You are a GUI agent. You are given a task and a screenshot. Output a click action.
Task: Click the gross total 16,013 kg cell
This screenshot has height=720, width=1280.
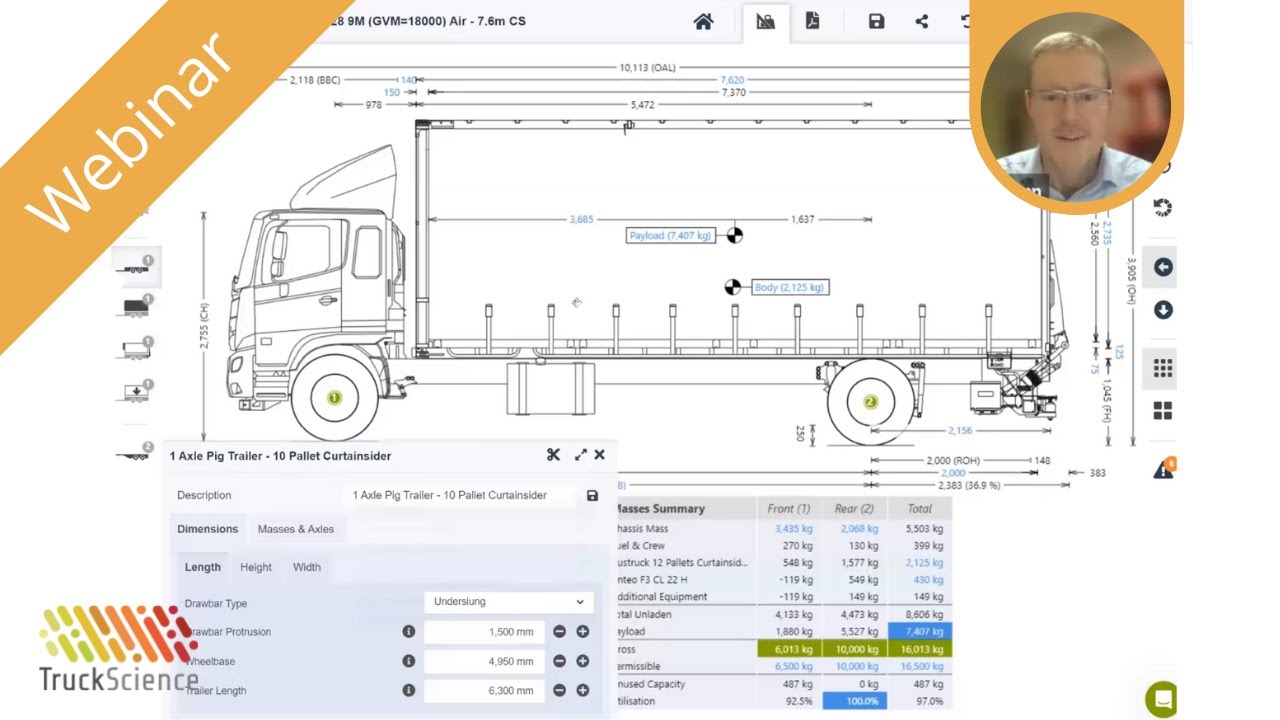pos(920,649)
